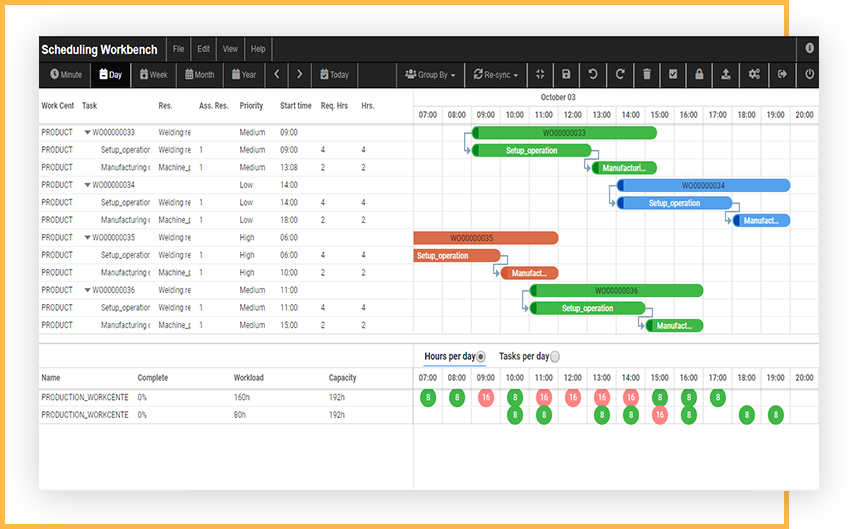Click the Lock padlock icon

click(x=699, y=75)
